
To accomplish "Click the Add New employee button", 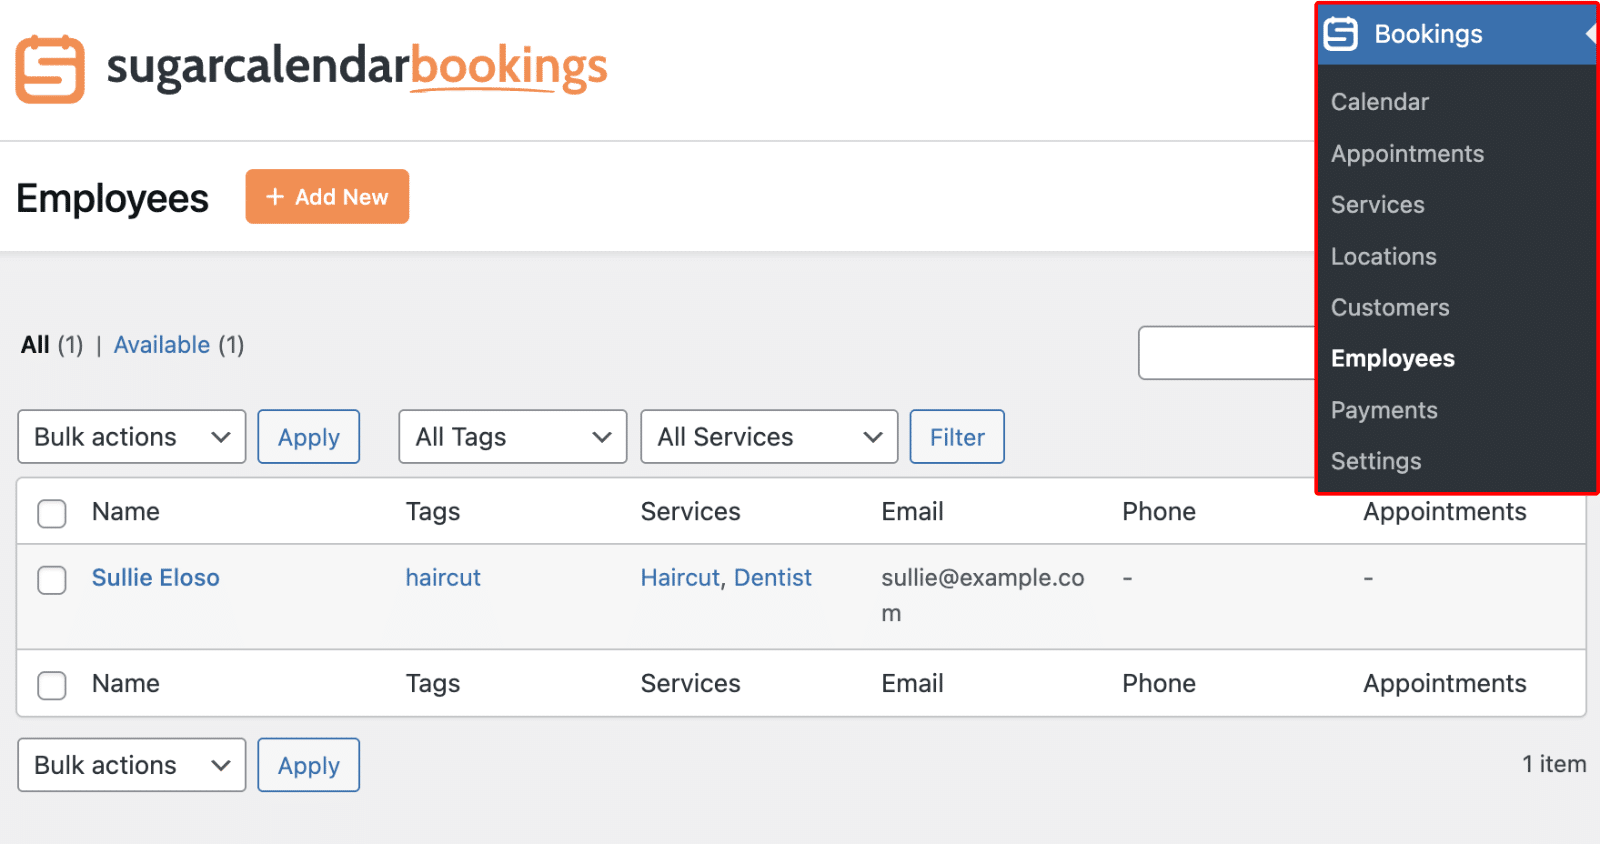I will (327, 196).
